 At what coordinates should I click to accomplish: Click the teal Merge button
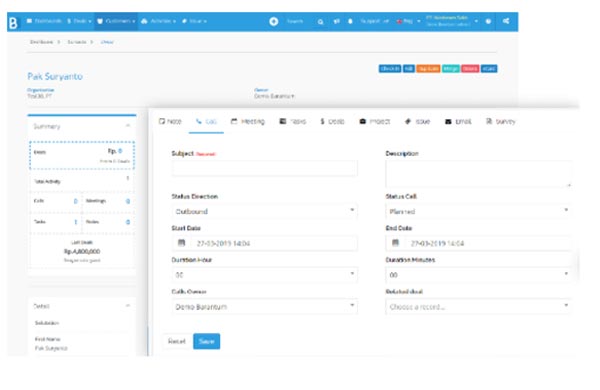pyautogui.click(x=451, y=69)
